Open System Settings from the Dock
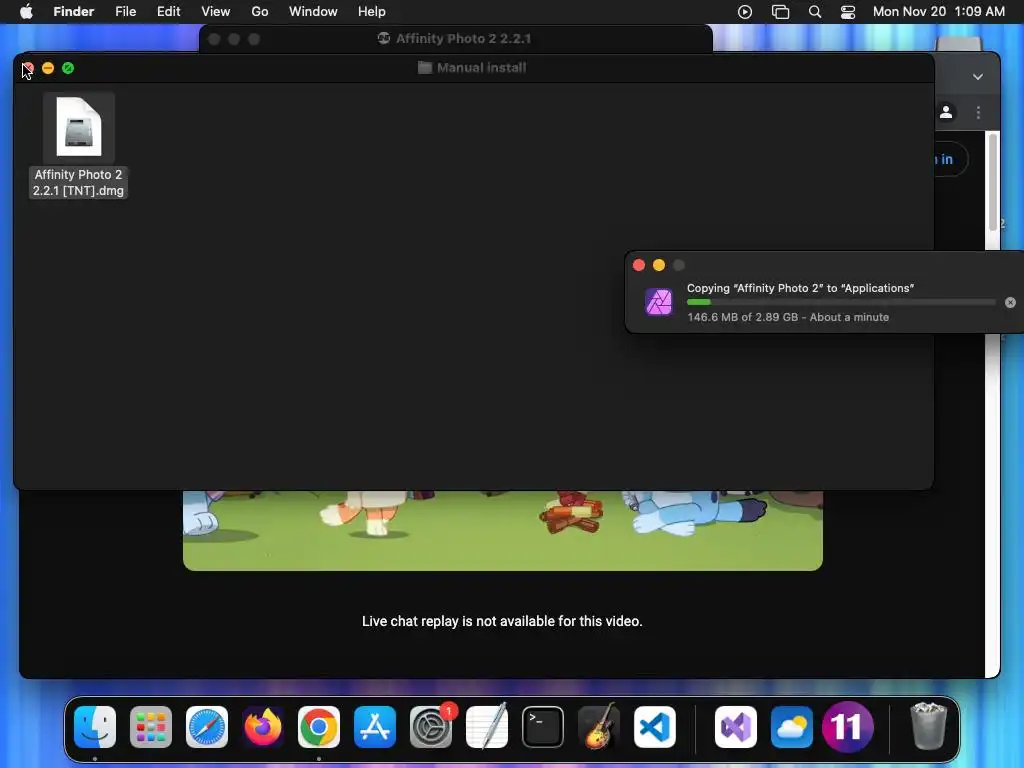 (431, 726)
